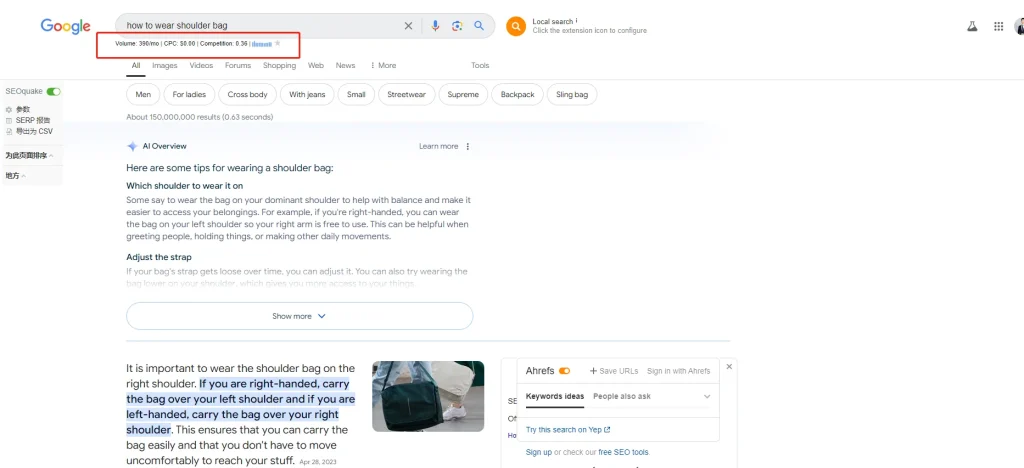Filter by the Men chip
The width and height of the screenshot is (1024, 468).
coord(143,95)
